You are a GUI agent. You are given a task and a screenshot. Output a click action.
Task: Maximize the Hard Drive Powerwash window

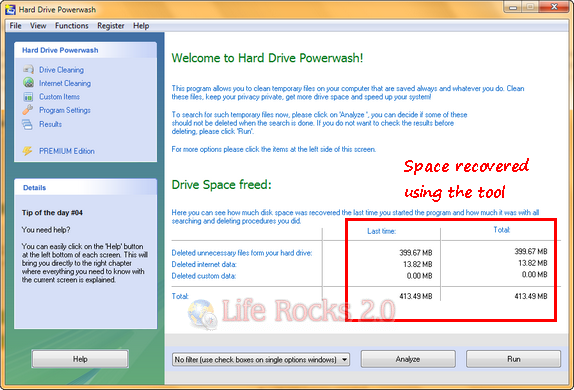click(x=529, y=7)
